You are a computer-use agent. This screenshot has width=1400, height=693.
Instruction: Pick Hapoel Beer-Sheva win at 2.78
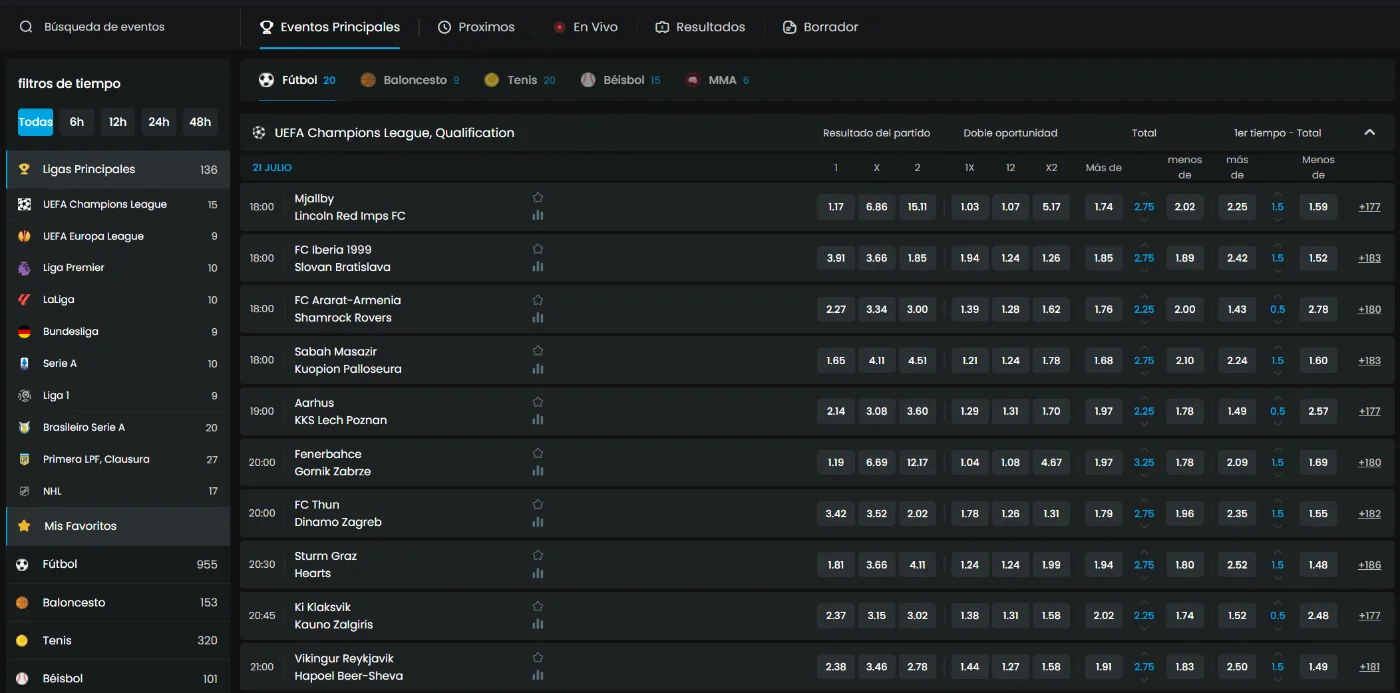(917, 667)
